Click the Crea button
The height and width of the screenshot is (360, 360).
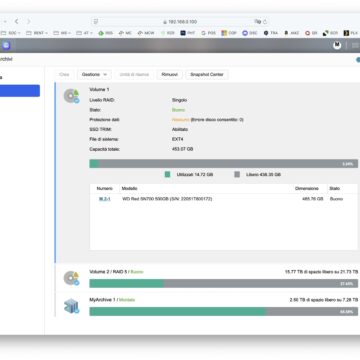64,74
